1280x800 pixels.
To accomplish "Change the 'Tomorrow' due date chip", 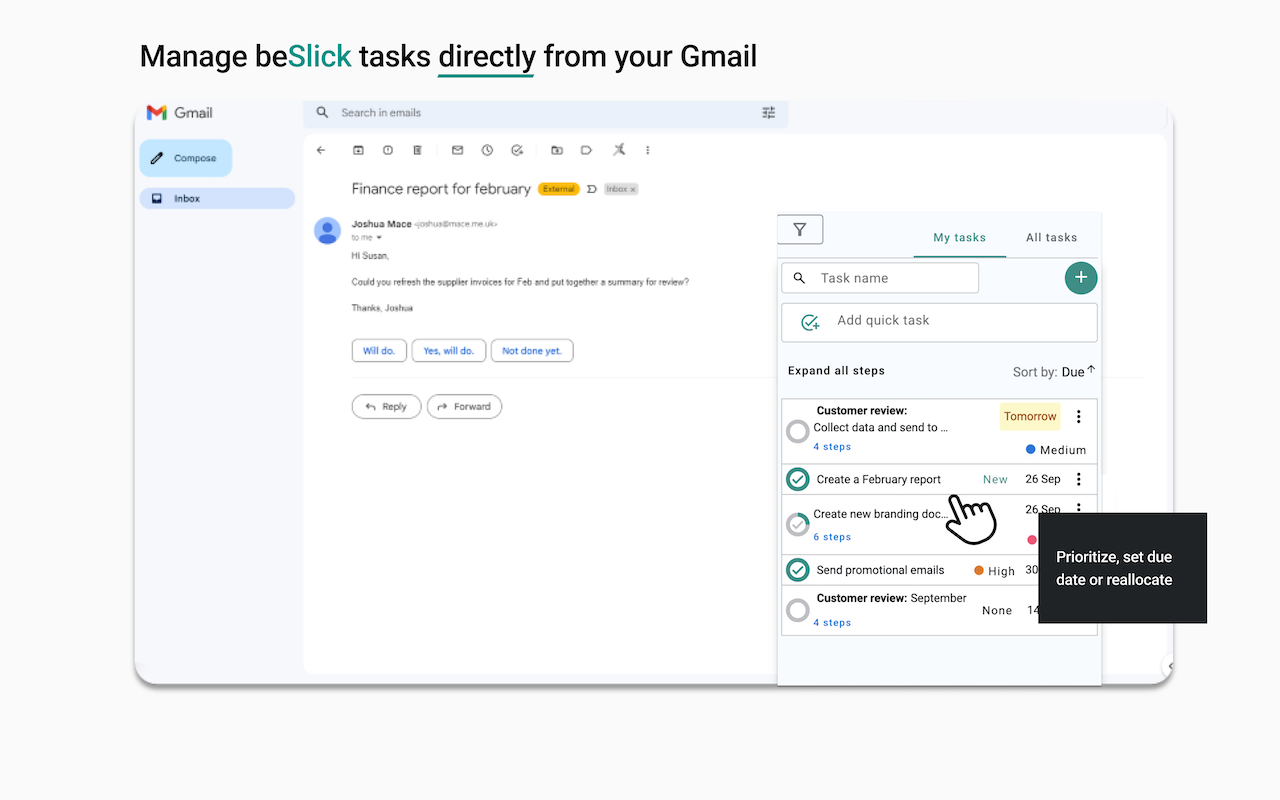I will coord(1029,416).
